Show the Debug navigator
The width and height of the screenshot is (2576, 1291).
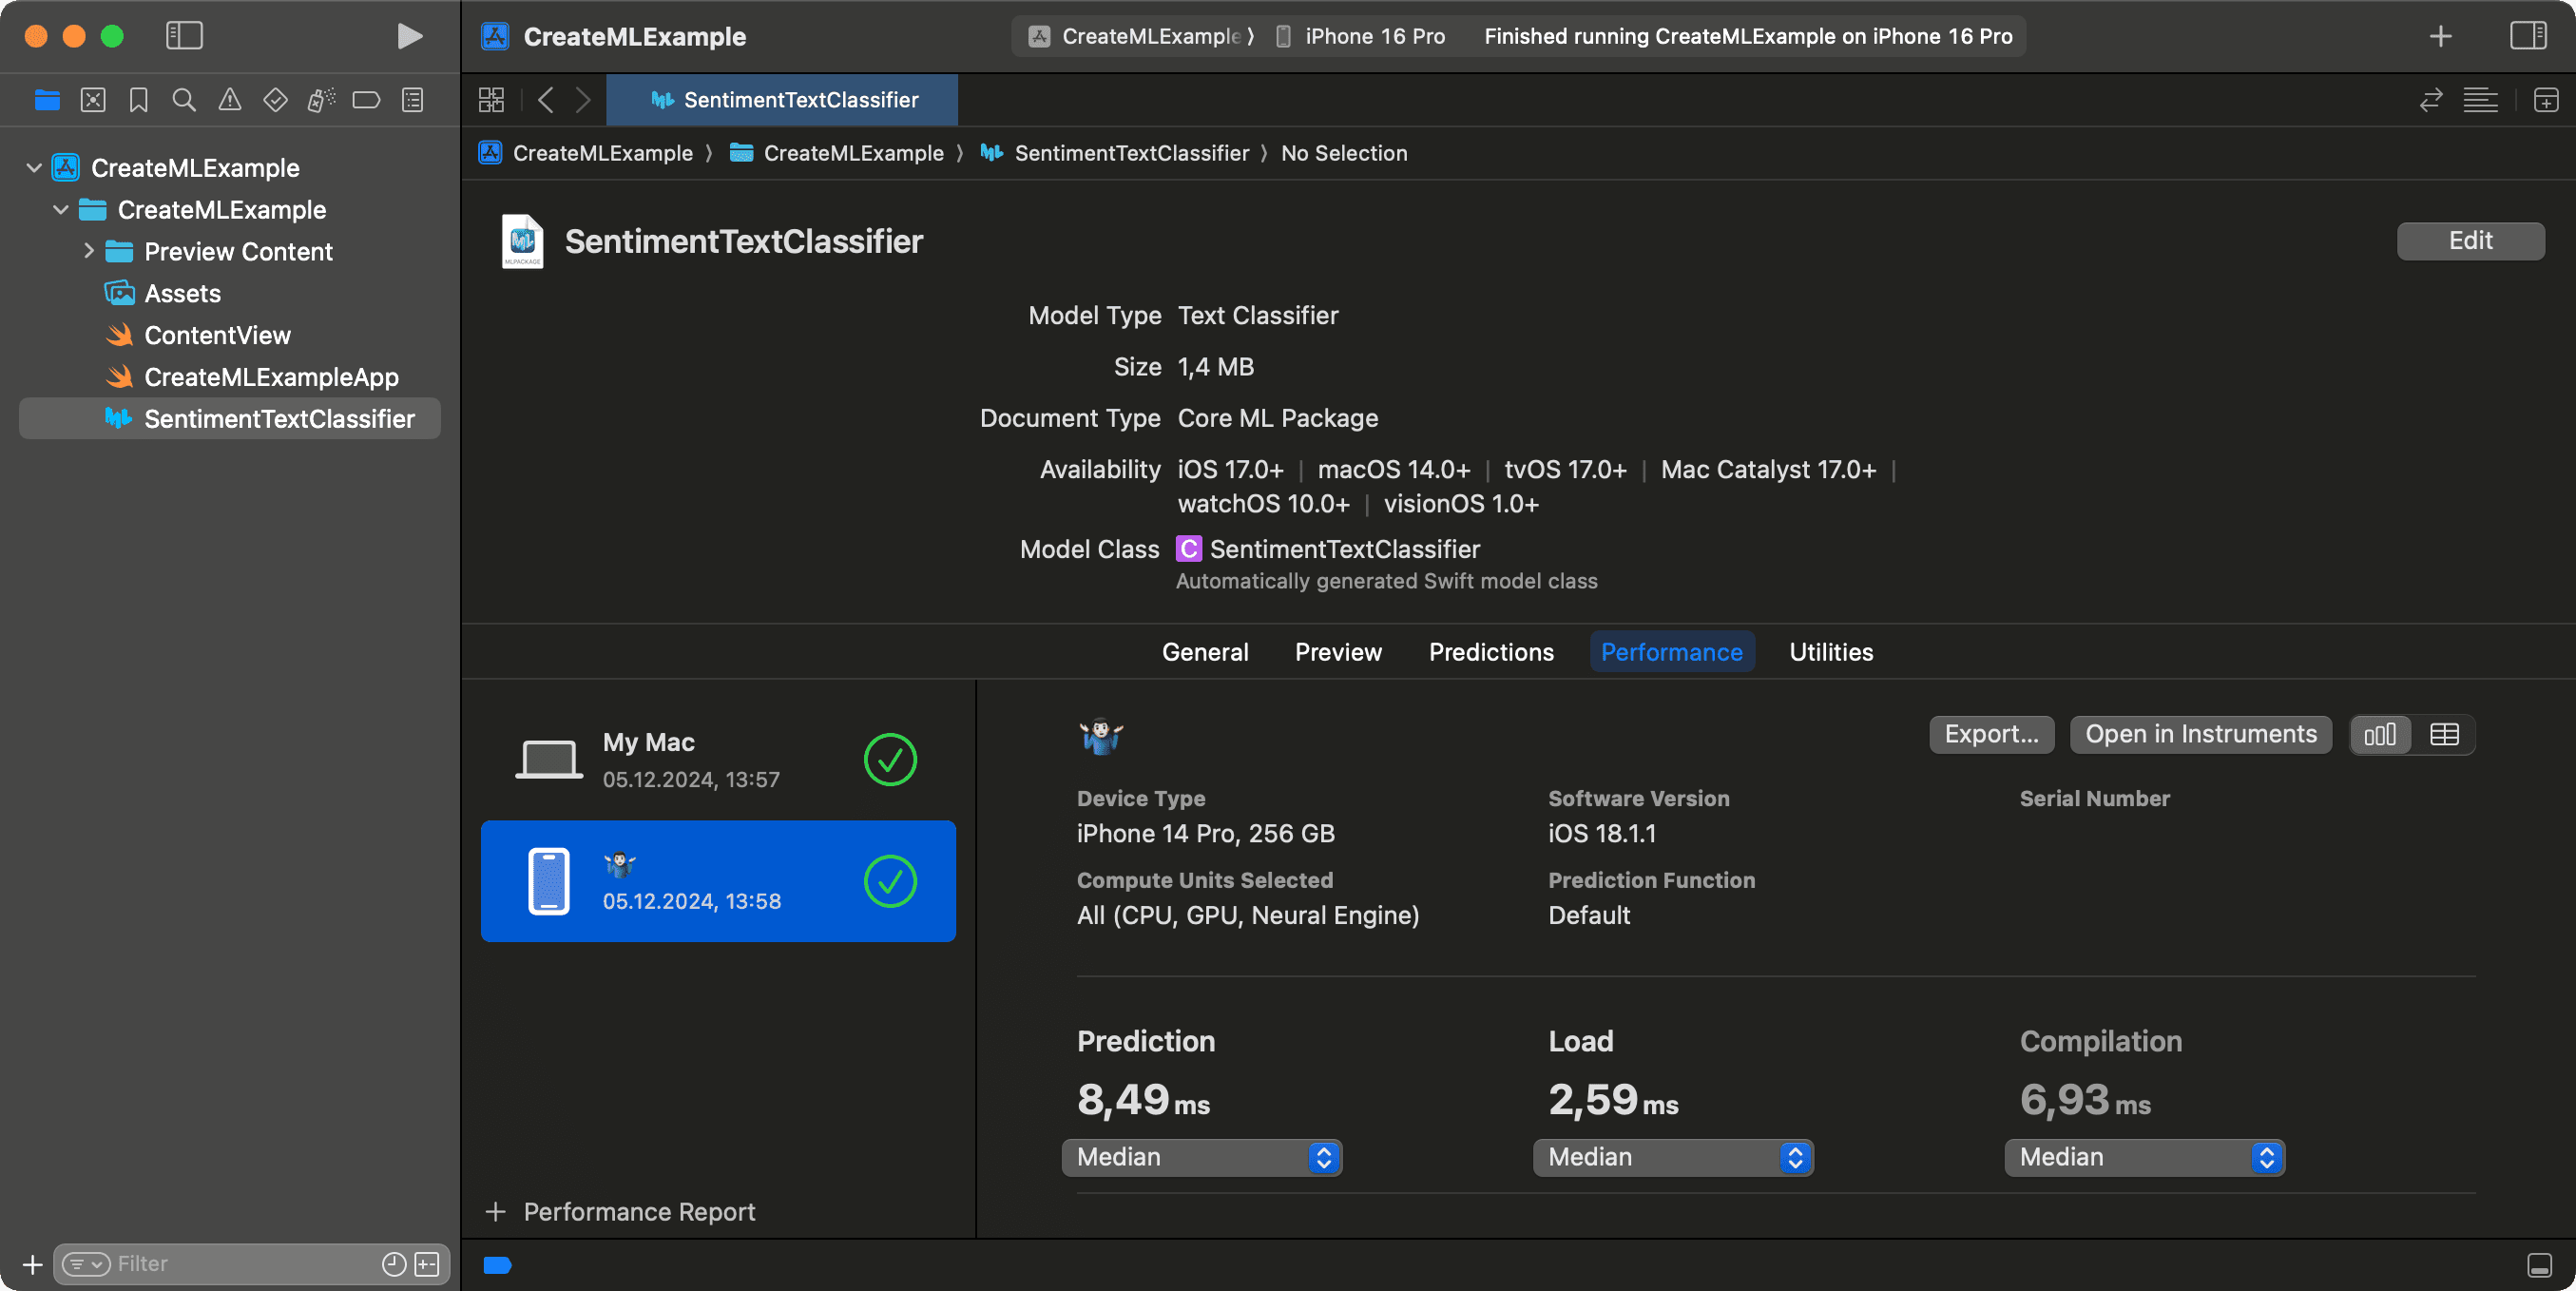click(x=321, y=100)
